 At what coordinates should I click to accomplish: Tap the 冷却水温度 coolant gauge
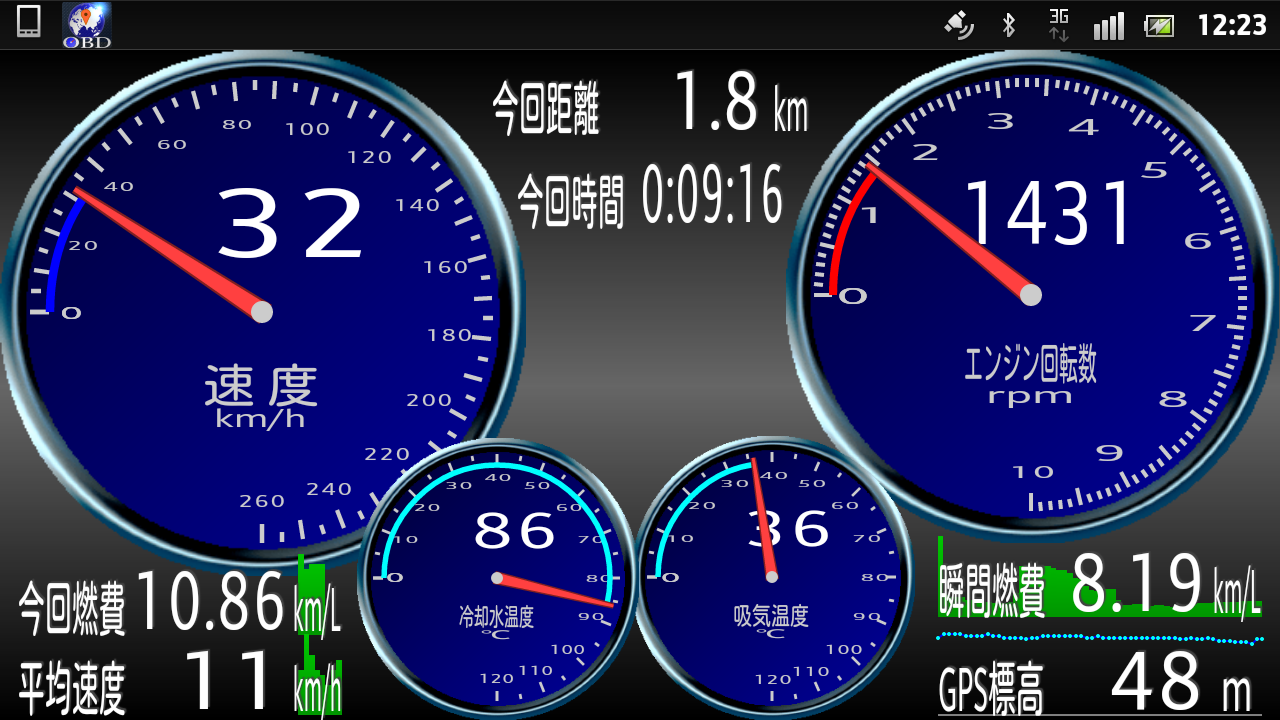click(x=497, y=577)
